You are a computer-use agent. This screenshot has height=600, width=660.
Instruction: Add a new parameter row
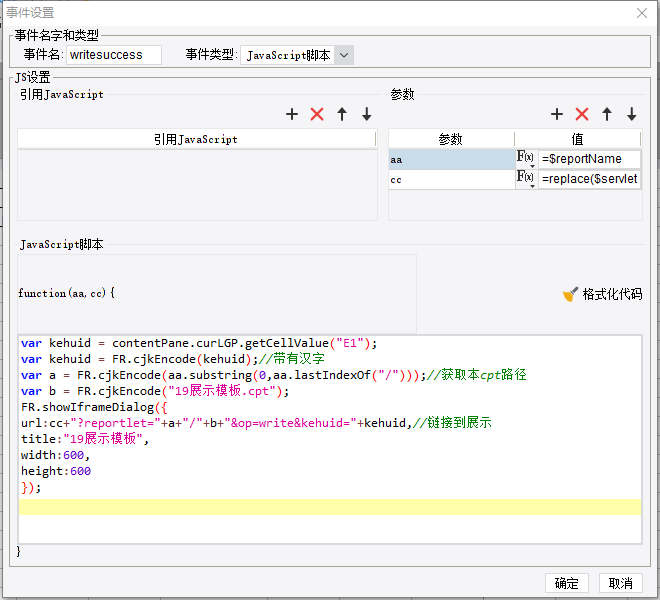coord(557,115)
